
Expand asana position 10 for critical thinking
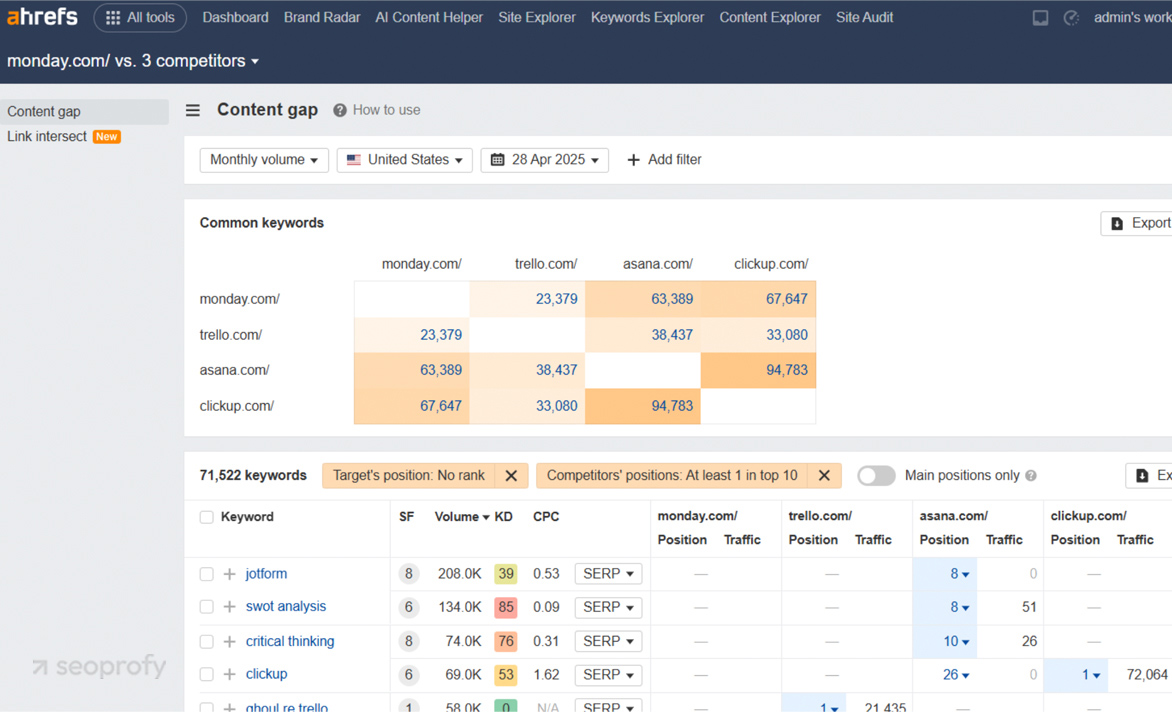pyautogui.click(x=956, y=641)
